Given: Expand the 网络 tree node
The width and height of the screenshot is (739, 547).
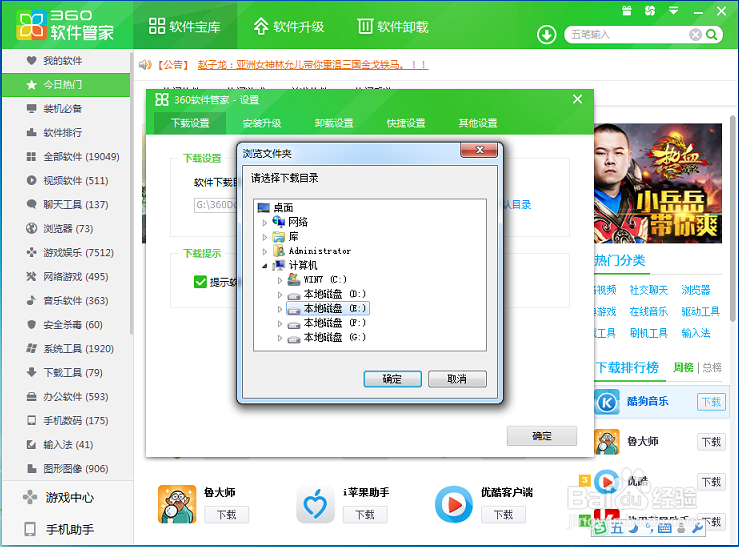Looking at the screenshot, I should [x=265, y=222].
